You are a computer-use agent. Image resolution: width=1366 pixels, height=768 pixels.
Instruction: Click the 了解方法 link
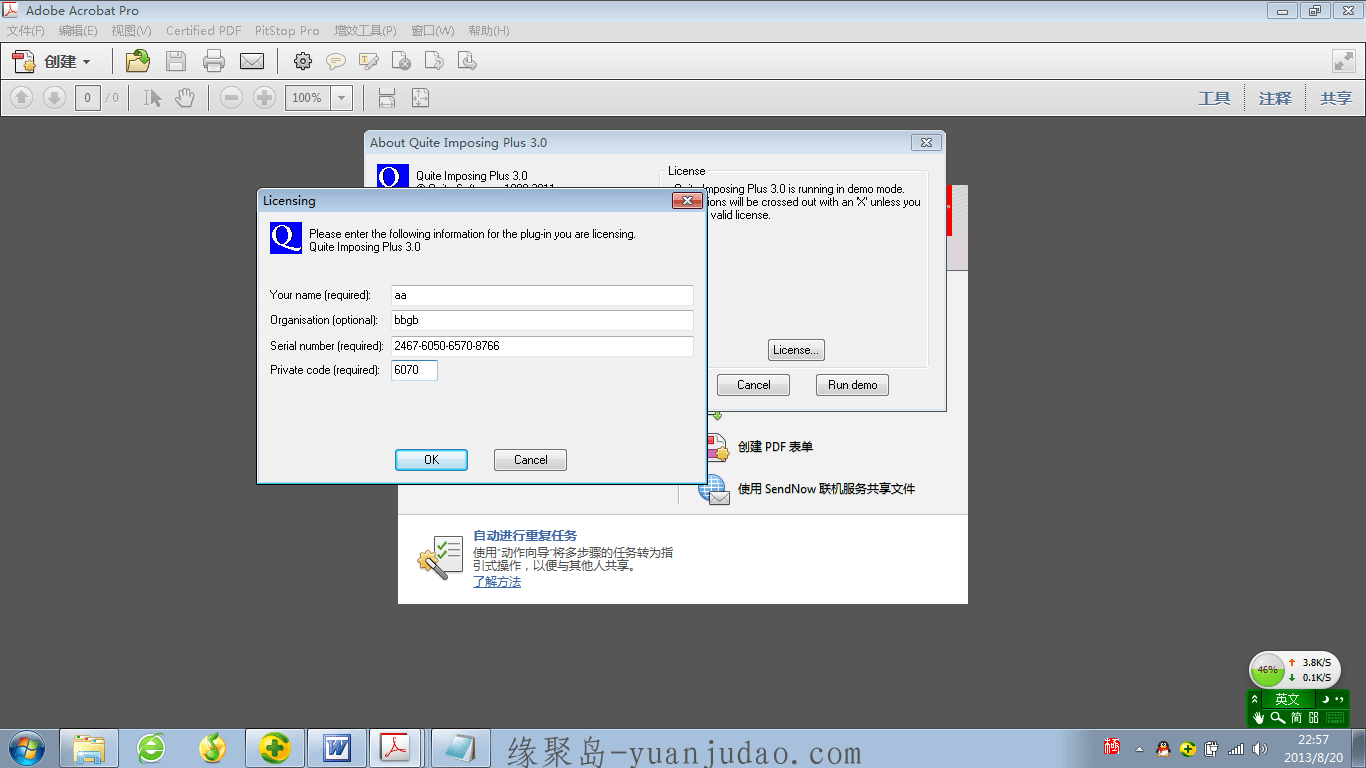point(497,582)
